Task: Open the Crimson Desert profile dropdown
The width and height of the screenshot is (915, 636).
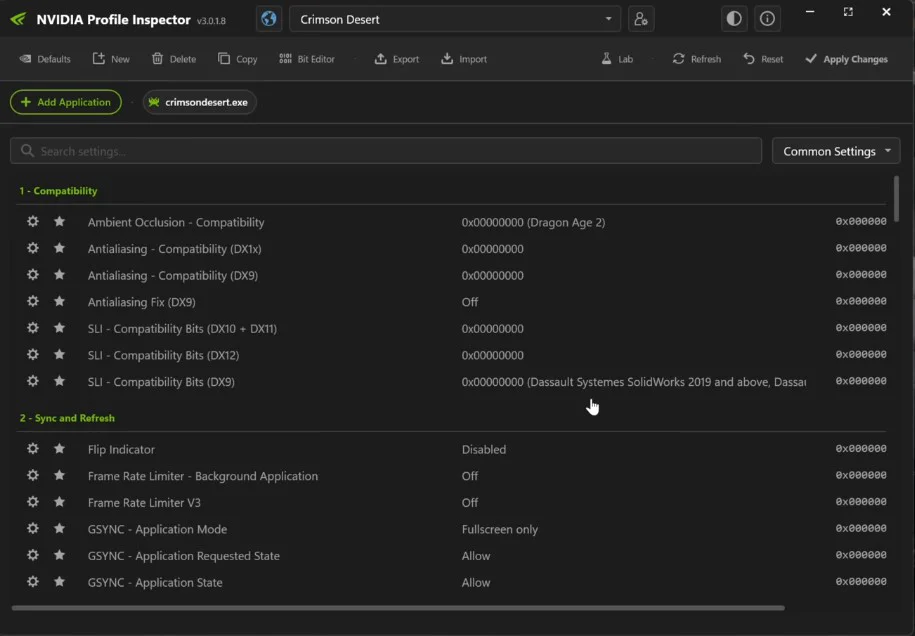Action: pyautogui.click(x=455, y=19)
